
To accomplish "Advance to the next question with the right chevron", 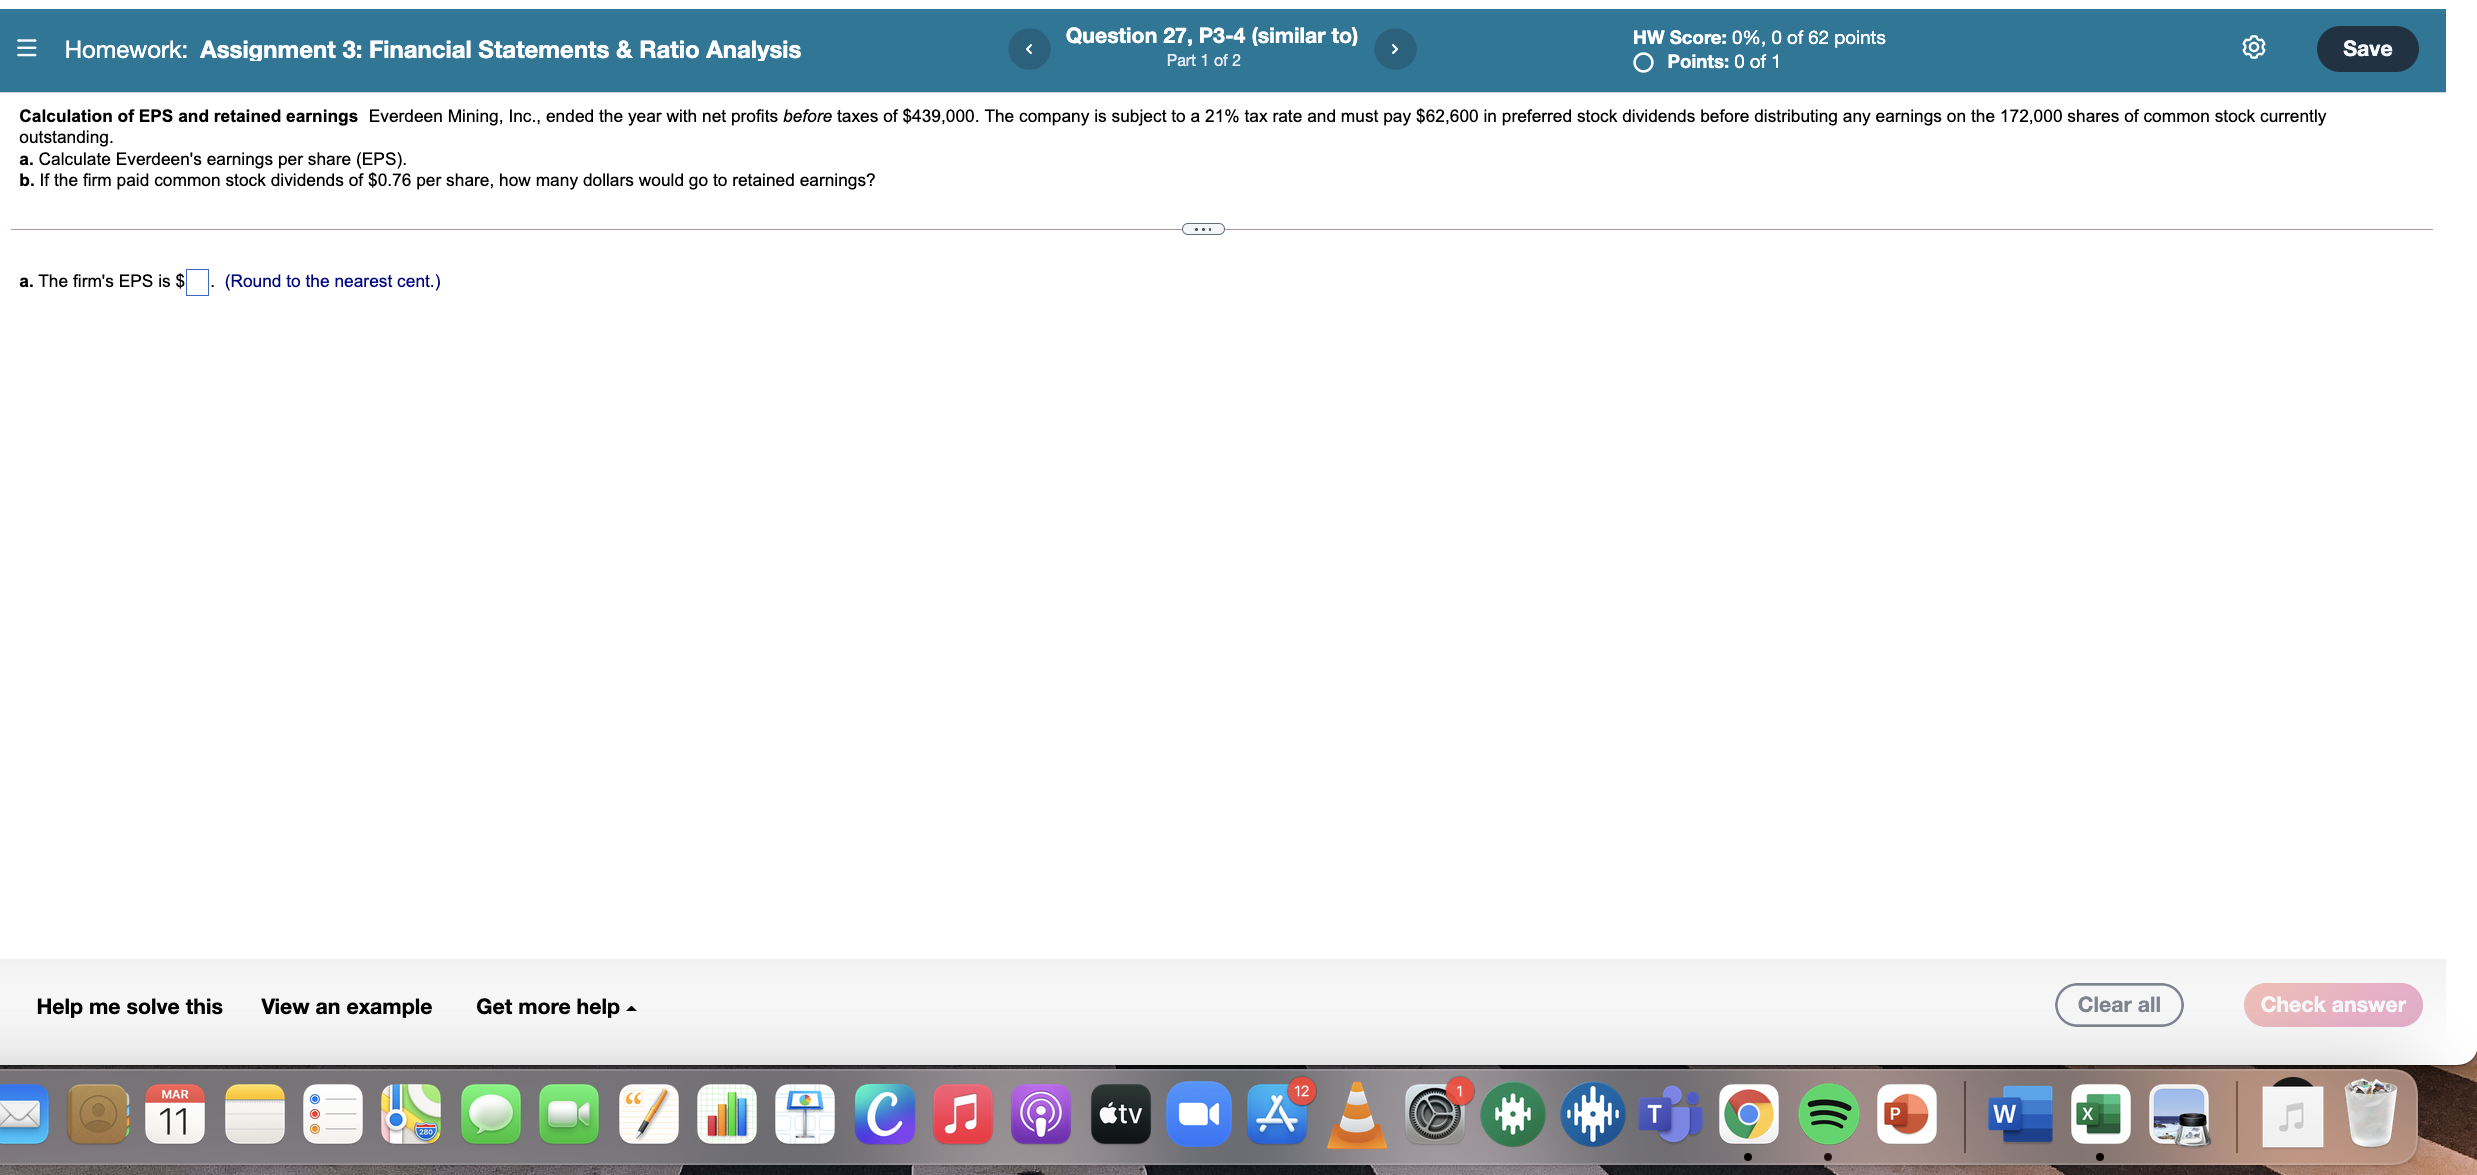I will (x=1394, y=47).
